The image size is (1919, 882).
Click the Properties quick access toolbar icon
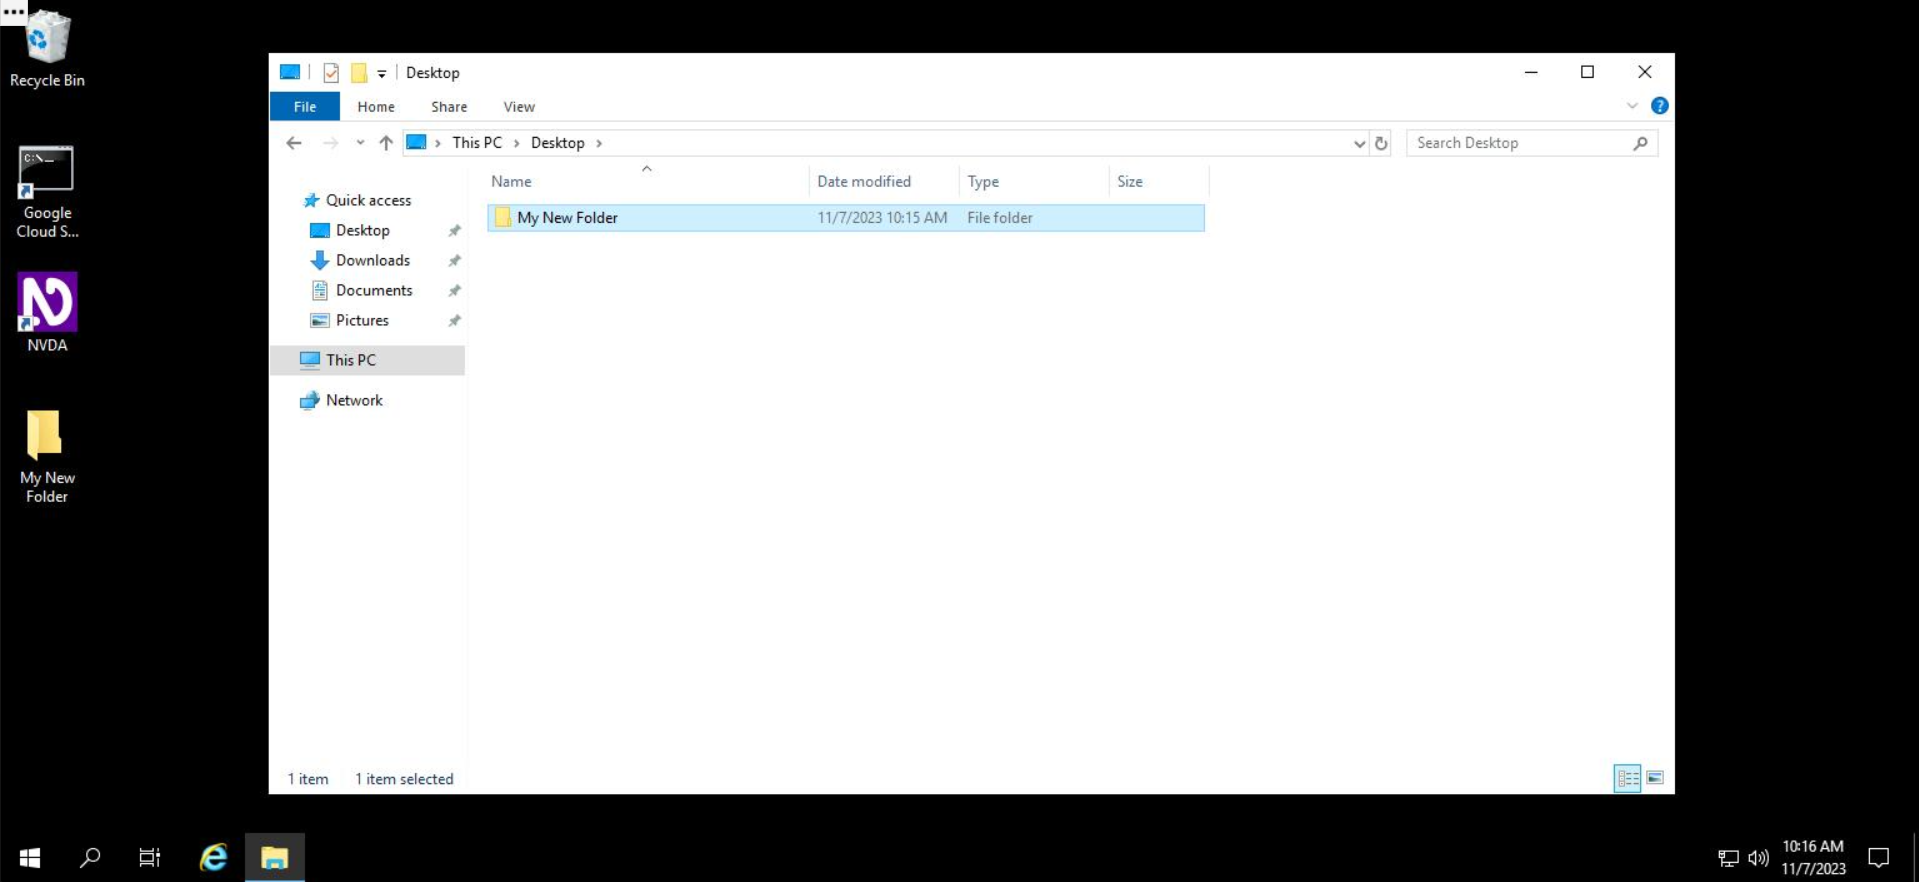[x=331, y=73]
